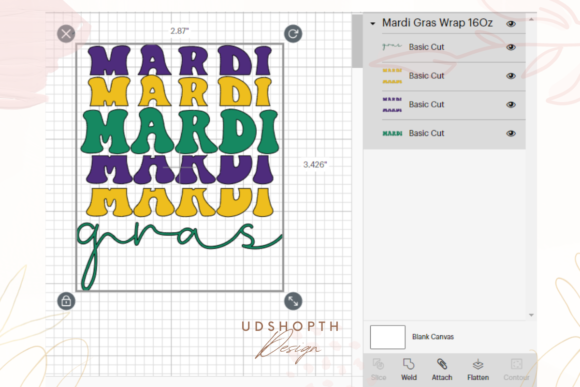This screenshot has height=387, width=580.
Task: Select the gras script layer thumbnail
Action: coord(392,47)
